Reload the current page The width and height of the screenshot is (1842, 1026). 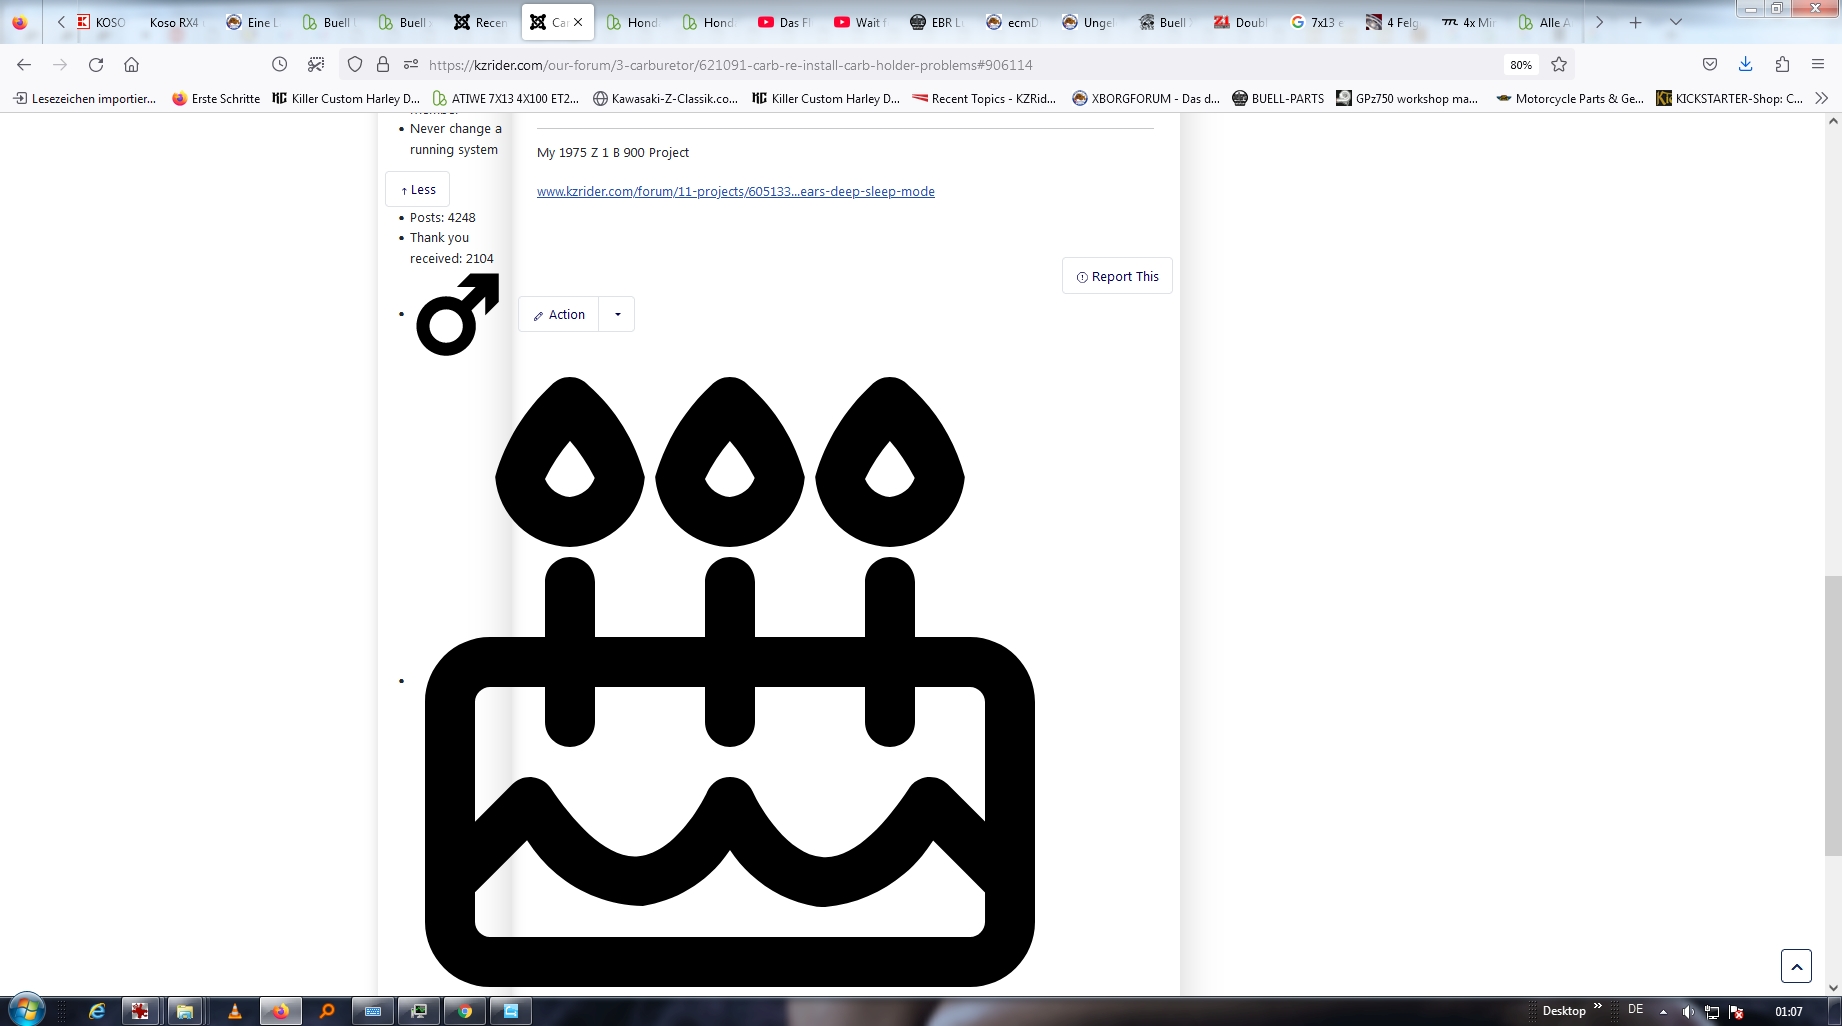tap(96, 65)
